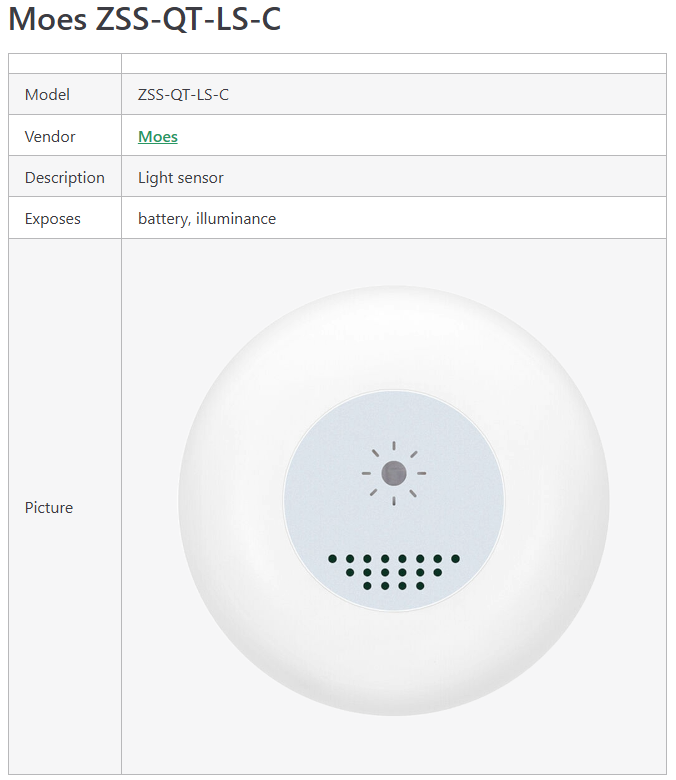Click the blue center disc of sensor
This screenshot has height=780, width=676.
pos(393,500)
